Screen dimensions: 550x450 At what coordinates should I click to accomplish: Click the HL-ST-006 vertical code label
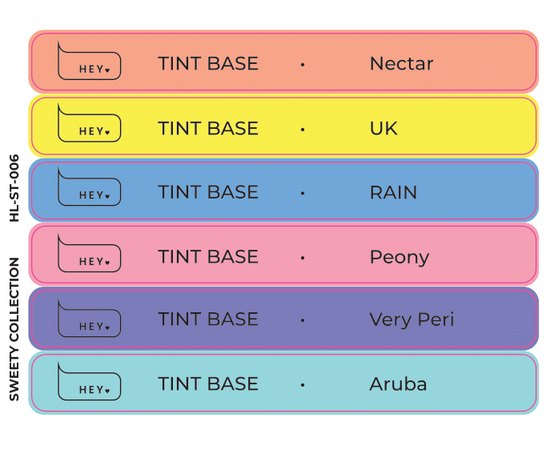tap(14, 188)
